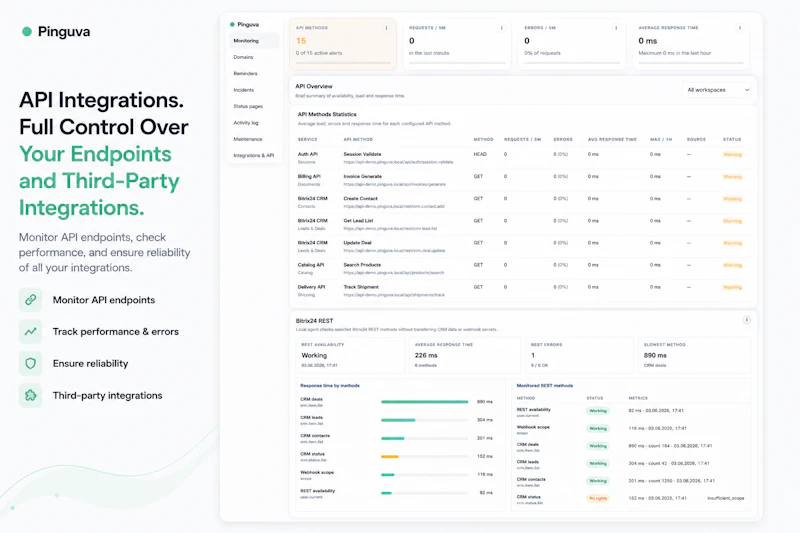
Task: Click the Slowest Method 890 ms card
Action: click(694, 355)
